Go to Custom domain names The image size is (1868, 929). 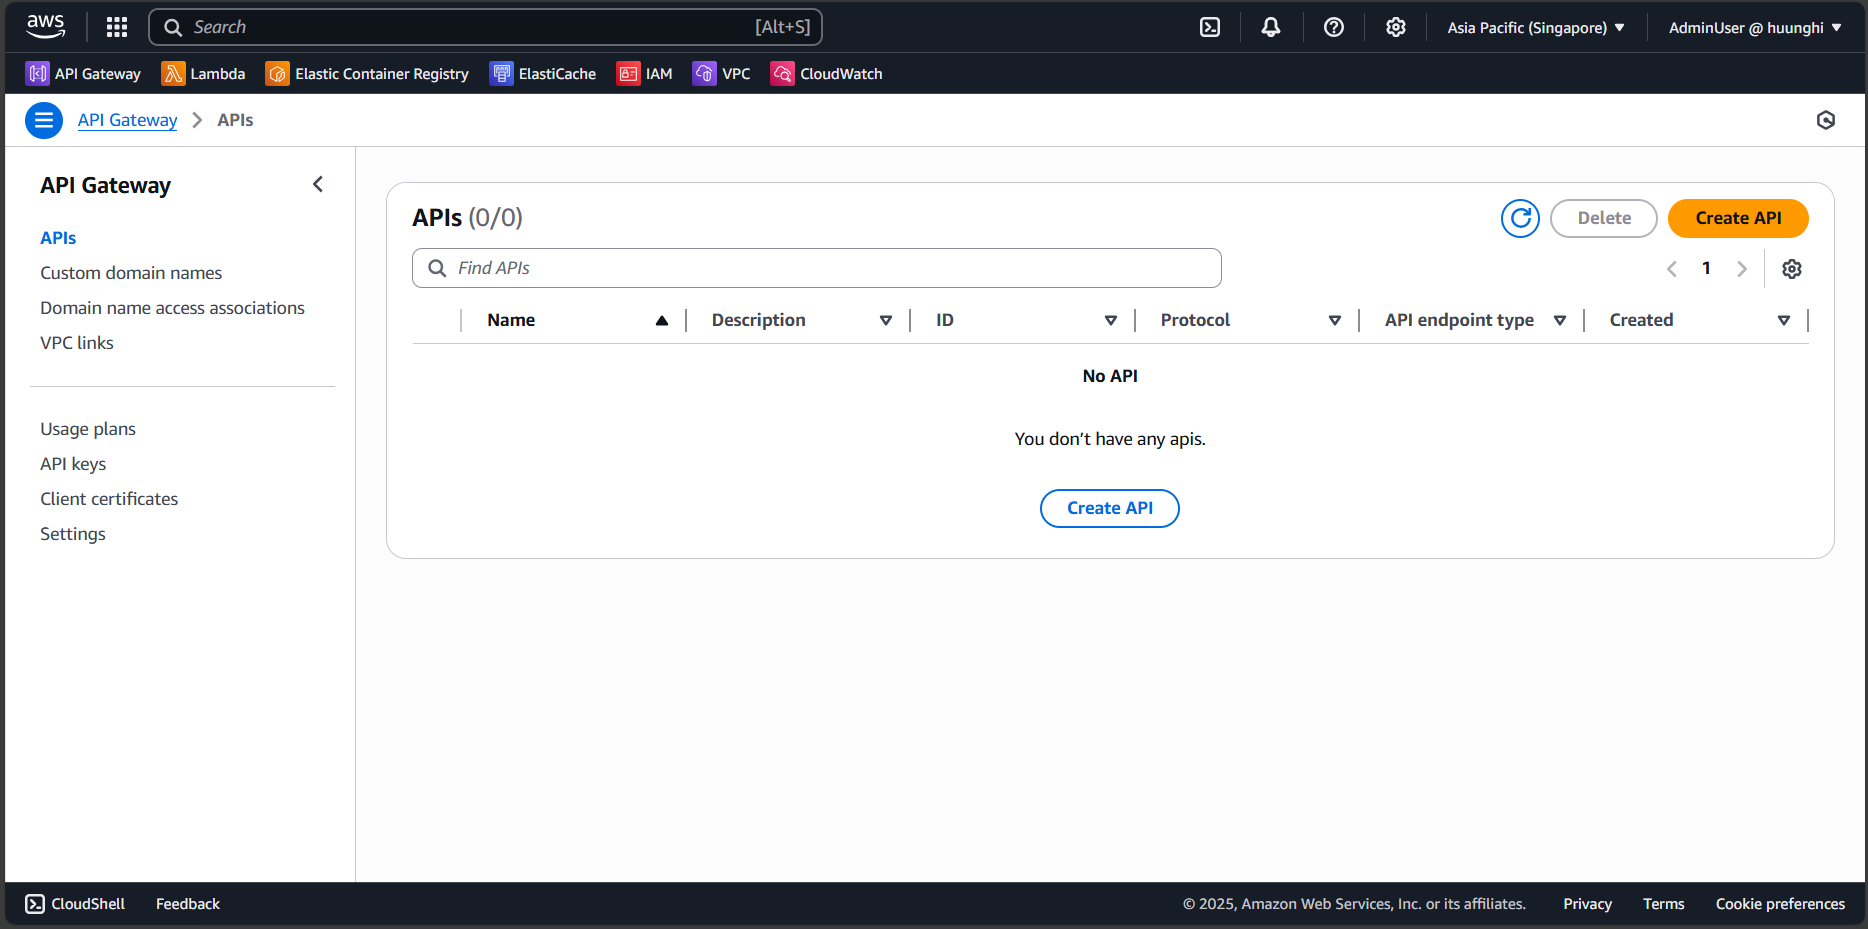131,273
